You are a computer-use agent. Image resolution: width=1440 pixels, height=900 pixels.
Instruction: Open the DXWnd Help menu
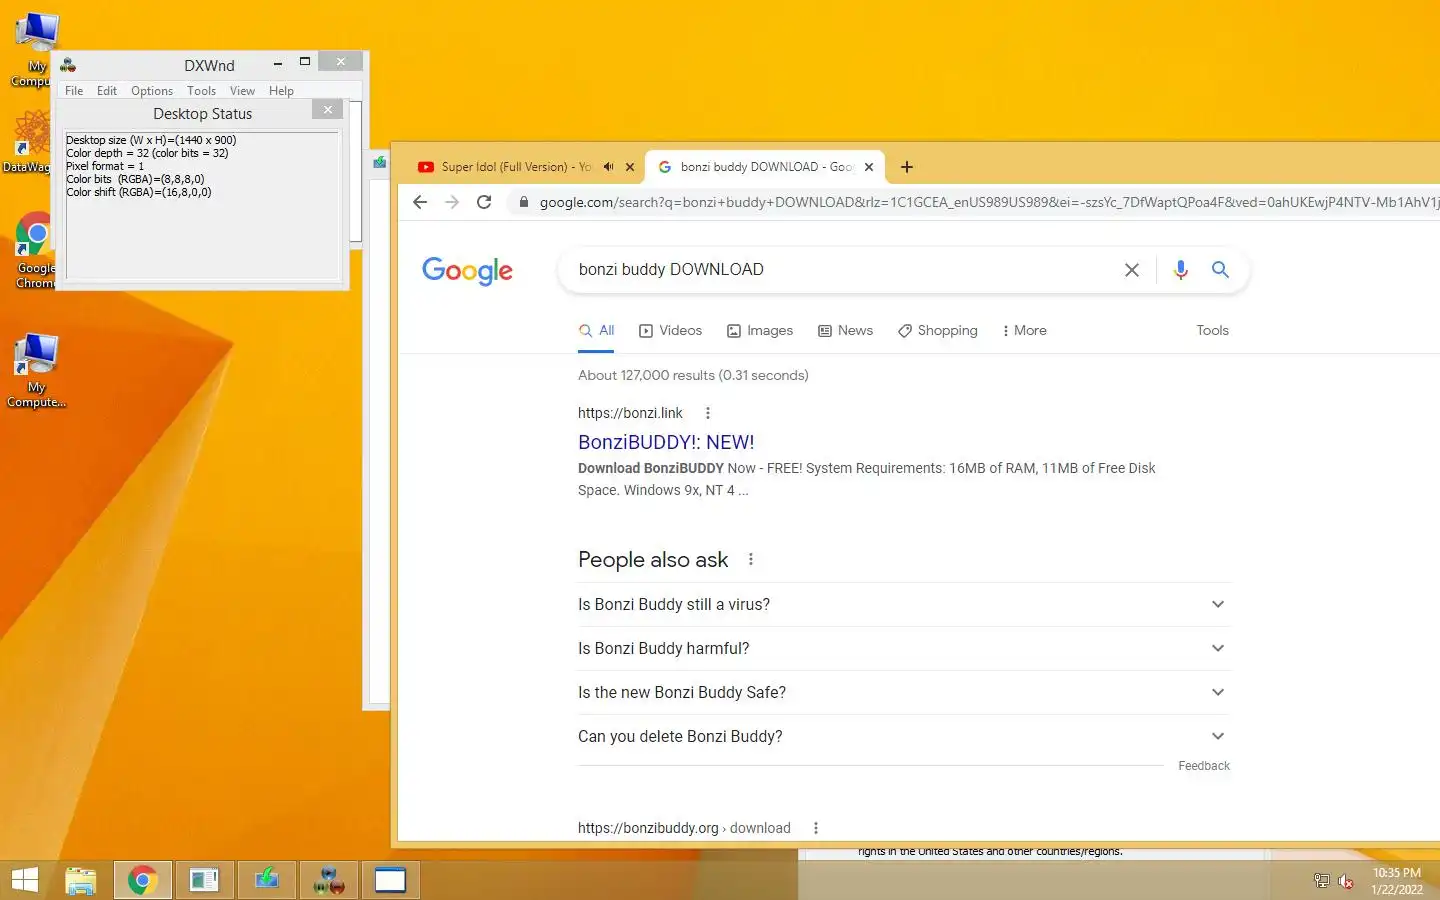(281, 91)
